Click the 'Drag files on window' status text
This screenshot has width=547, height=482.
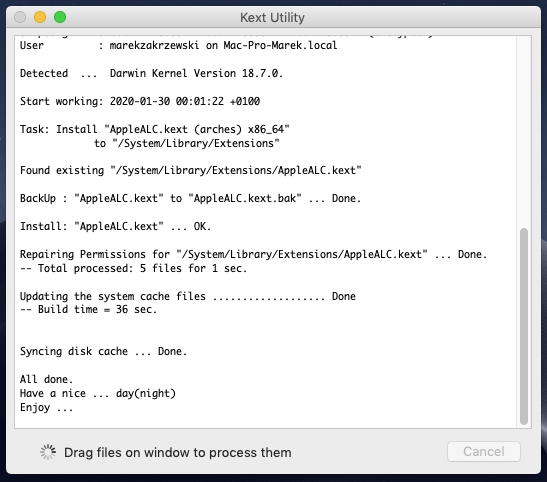pyautogui.click(x=178, y=452)
